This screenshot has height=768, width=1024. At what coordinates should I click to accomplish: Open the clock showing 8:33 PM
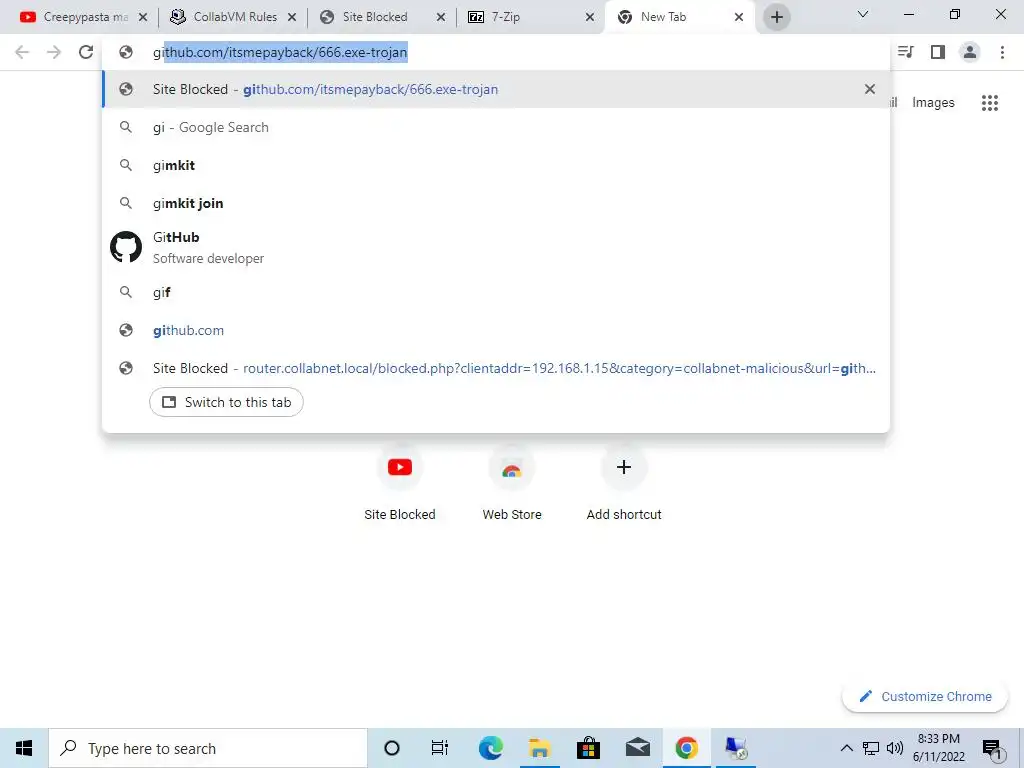click(938, 748)
